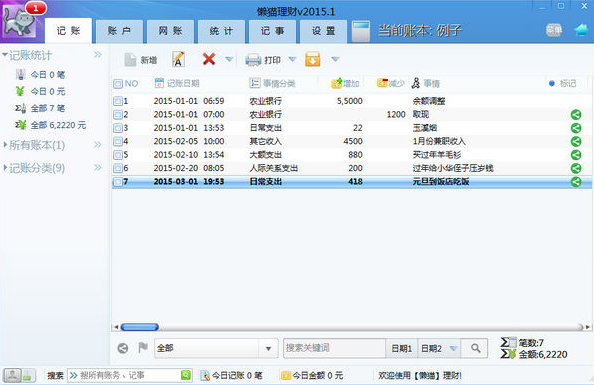594x385 pixels.
Task: Click the orange export download icon
Action: (x=313, y=59)
